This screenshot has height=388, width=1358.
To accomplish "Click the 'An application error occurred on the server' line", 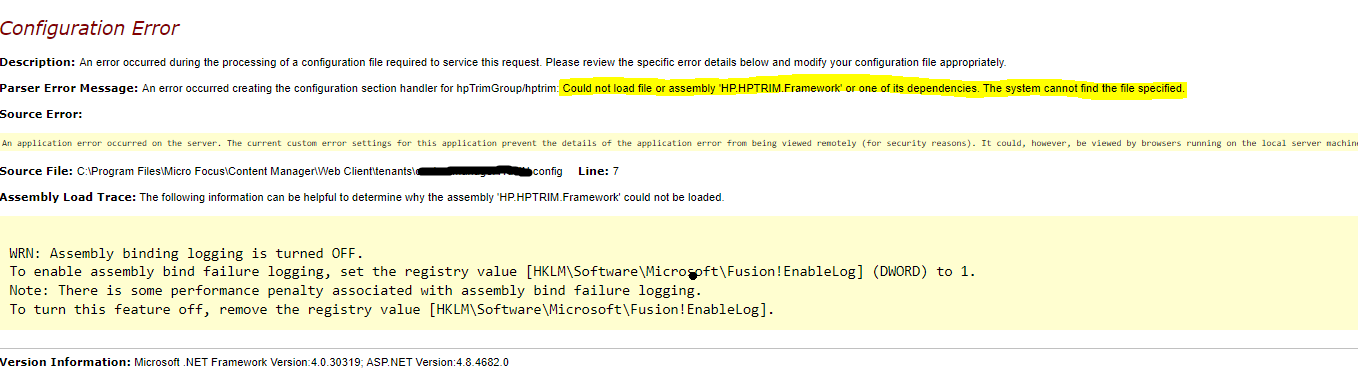I will click(679, 143).
